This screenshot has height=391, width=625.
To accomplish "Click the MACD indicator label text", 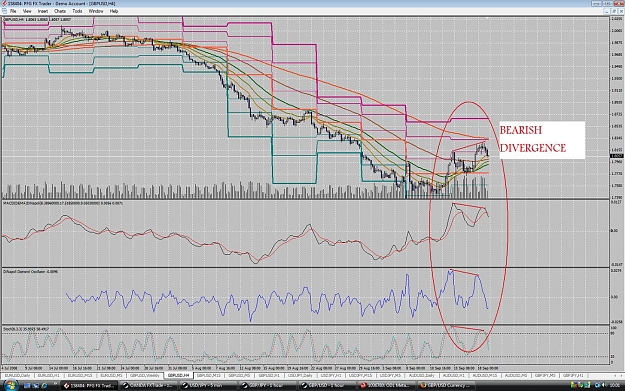I will click(x=63, y=204).
